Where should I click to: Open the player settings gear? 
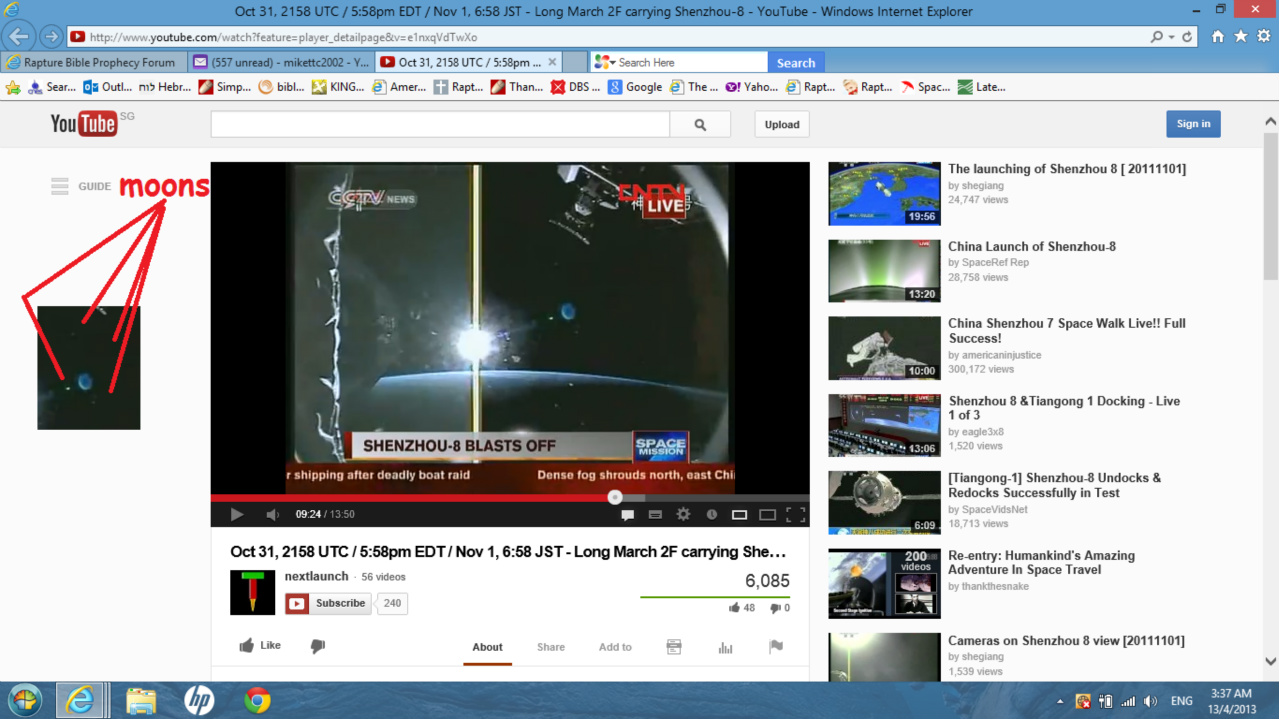click(684, 514)
